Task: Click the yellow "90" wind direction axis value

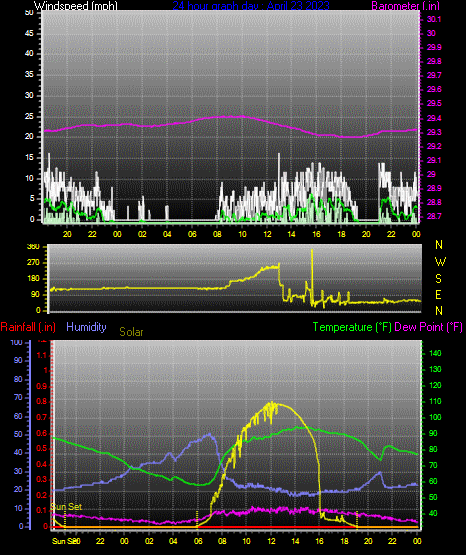Action: pyautogui.click(x=35, y=294)
